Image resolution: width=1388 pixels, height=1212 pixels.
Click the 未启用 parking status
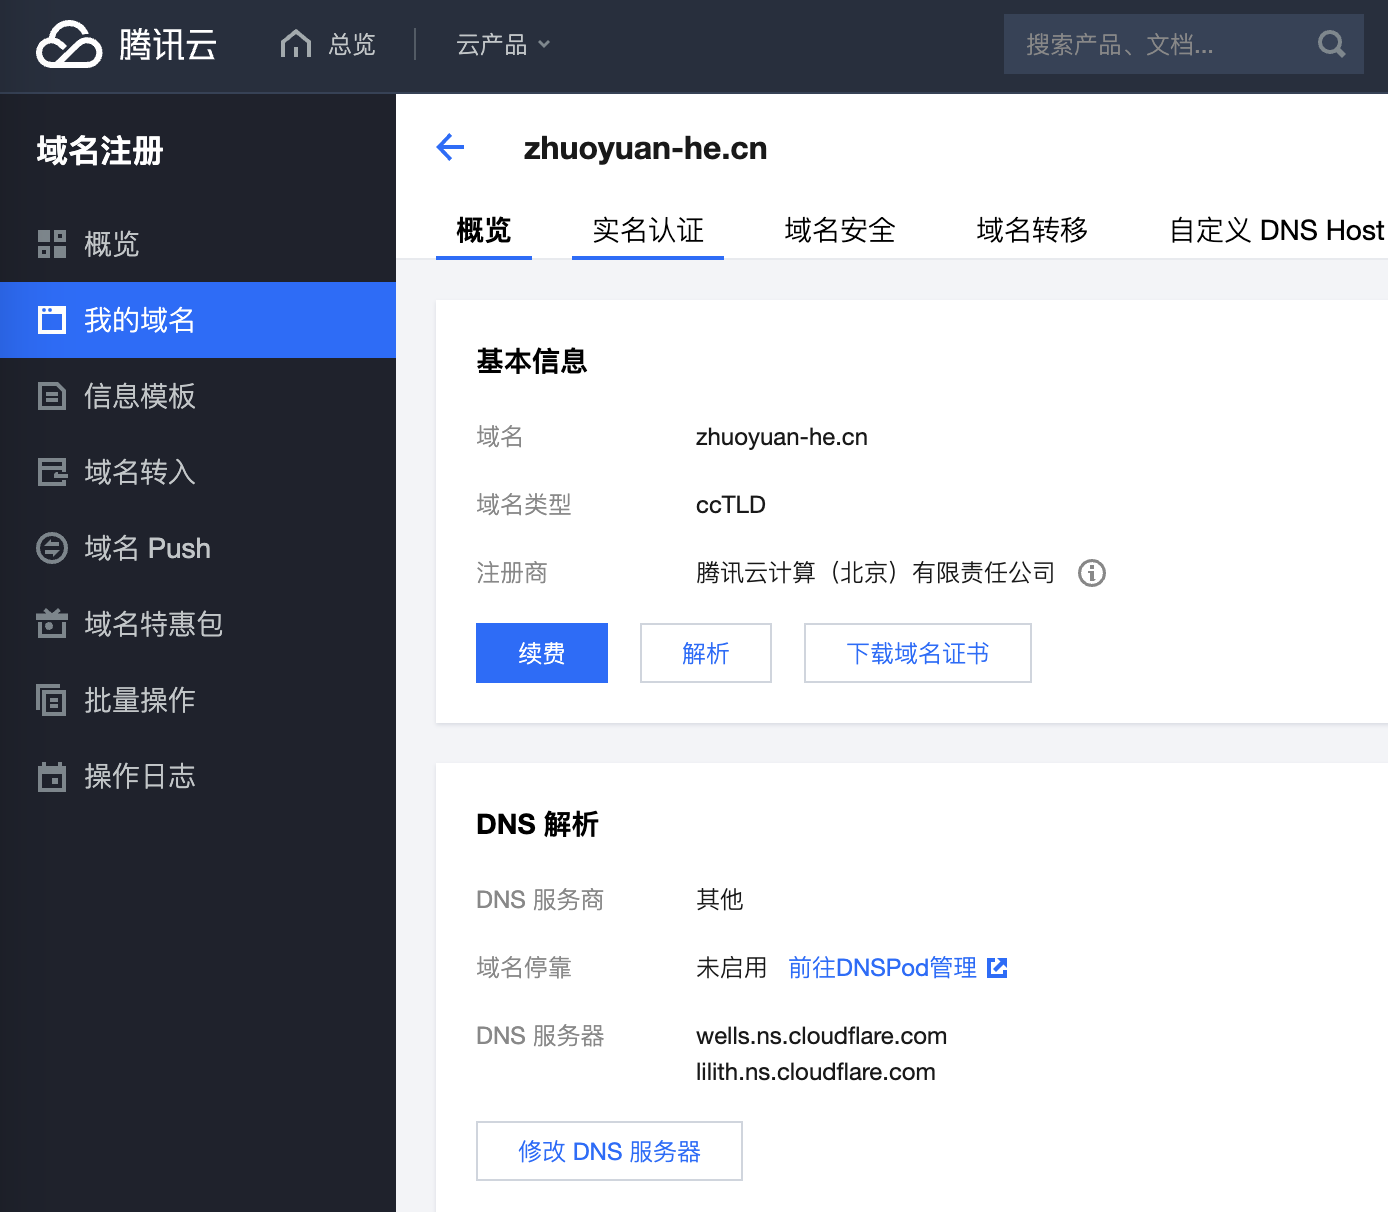point(731,968)
